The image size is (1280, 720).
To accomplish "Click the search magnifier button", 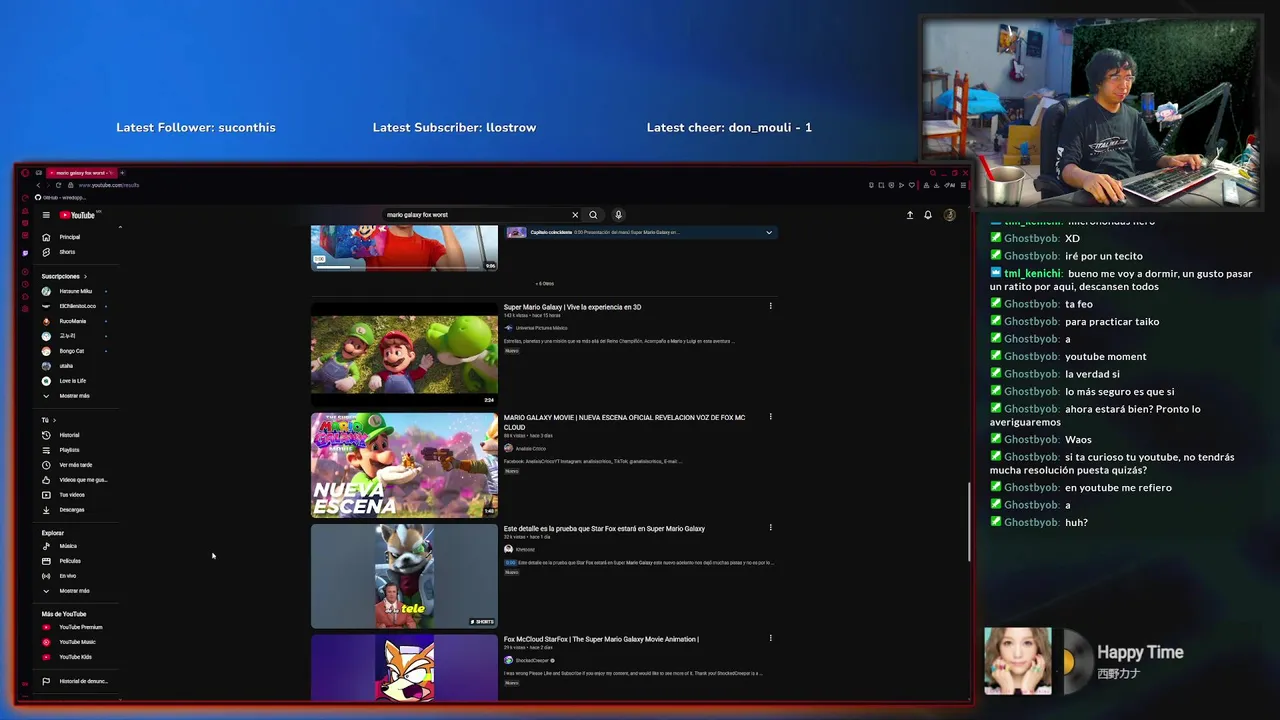I will coord(593,215).
